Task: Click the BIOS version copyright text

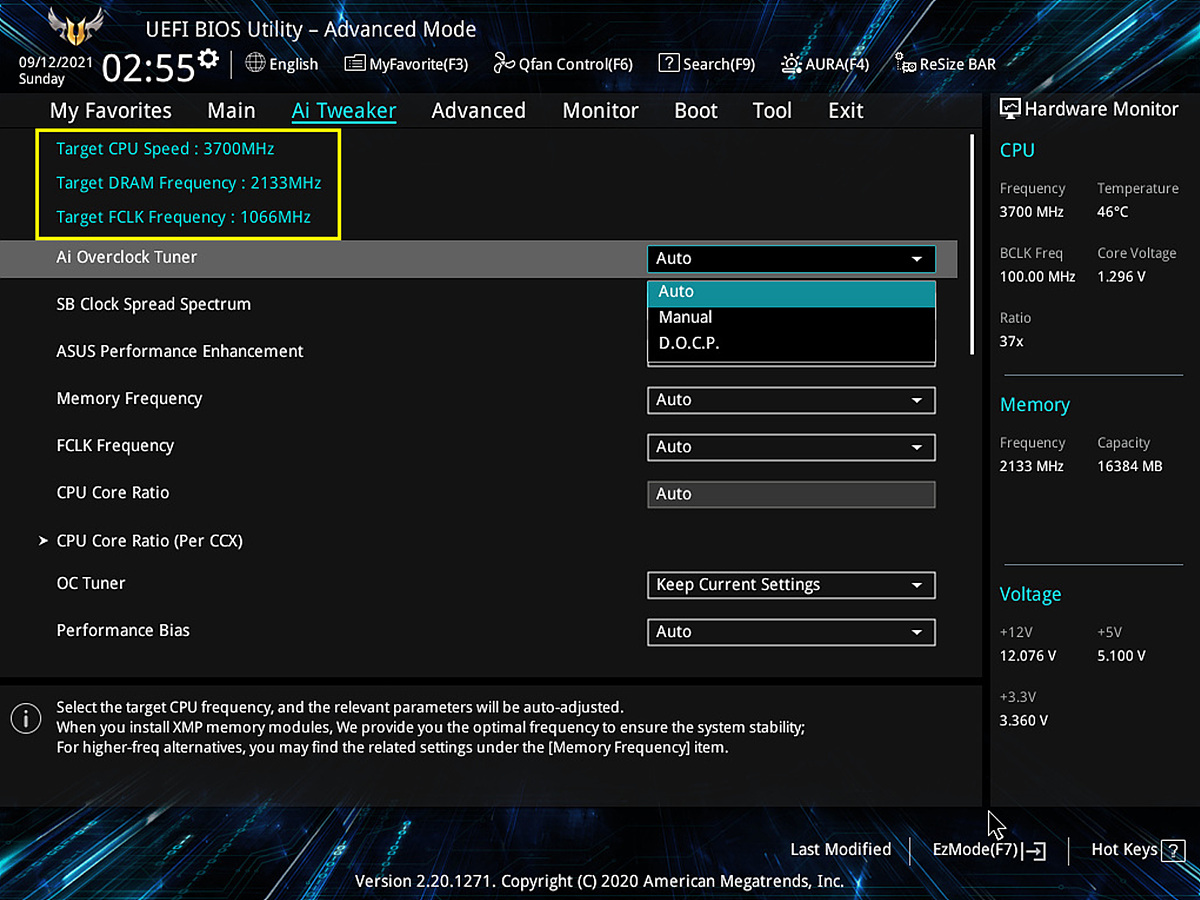Action: point(600,881)
